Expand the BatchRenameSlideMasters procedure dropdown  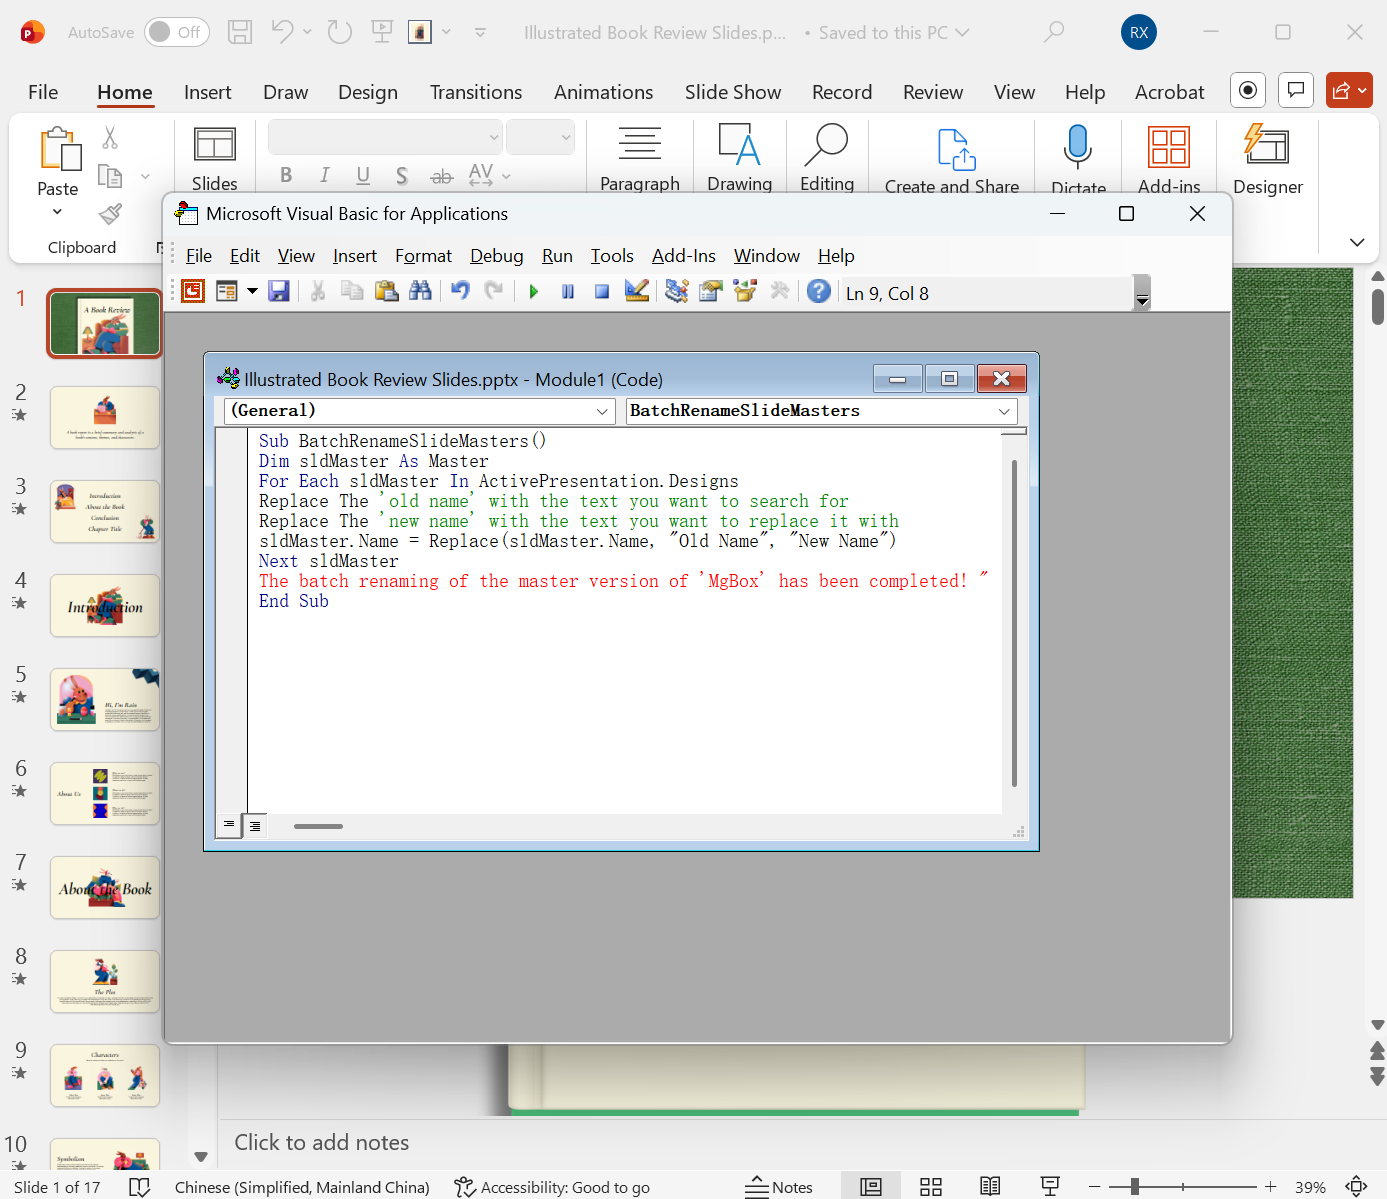tap(1003, 411)
